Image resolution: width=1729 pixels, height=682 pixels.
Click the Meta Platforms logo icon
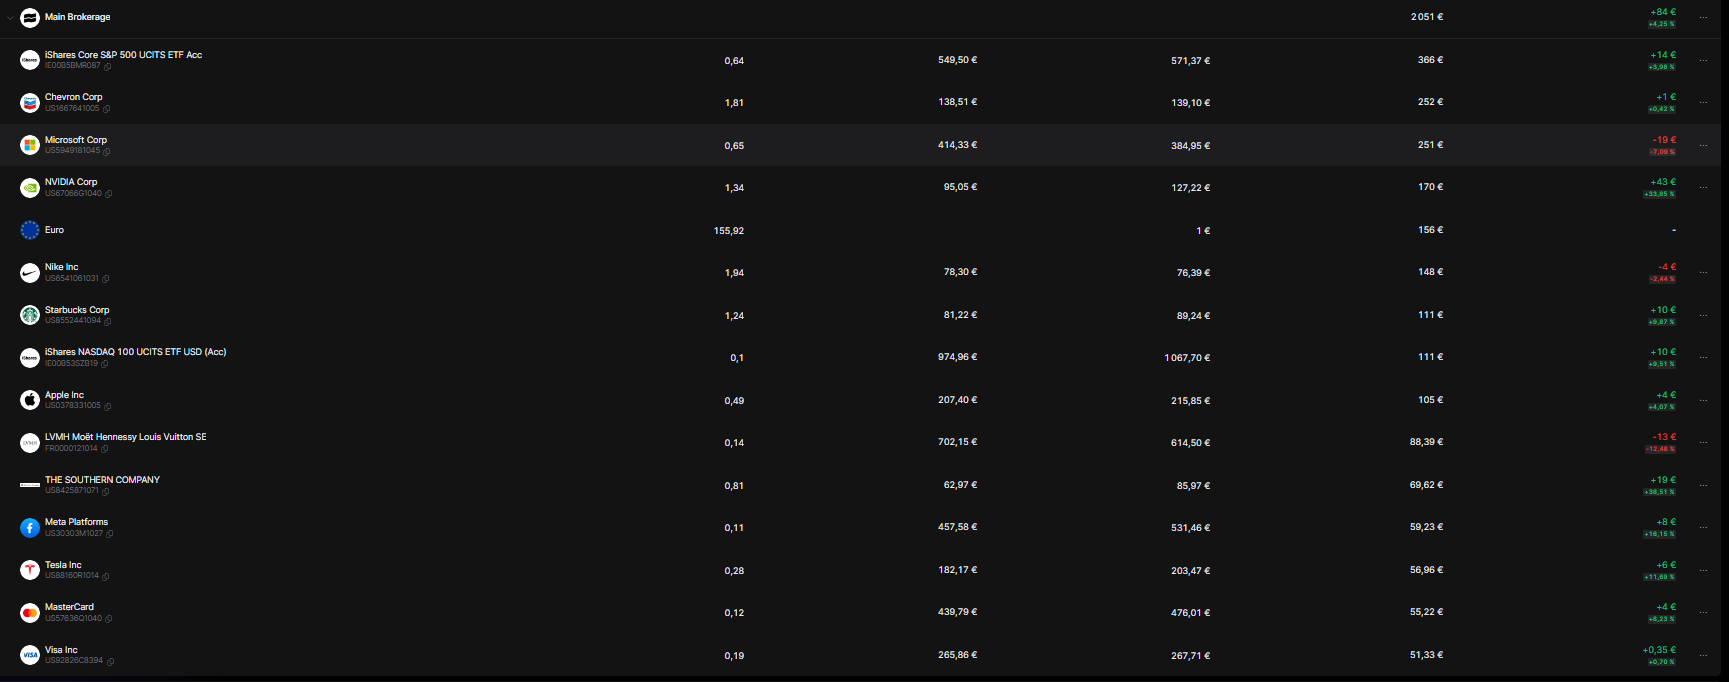pos(30,527)
